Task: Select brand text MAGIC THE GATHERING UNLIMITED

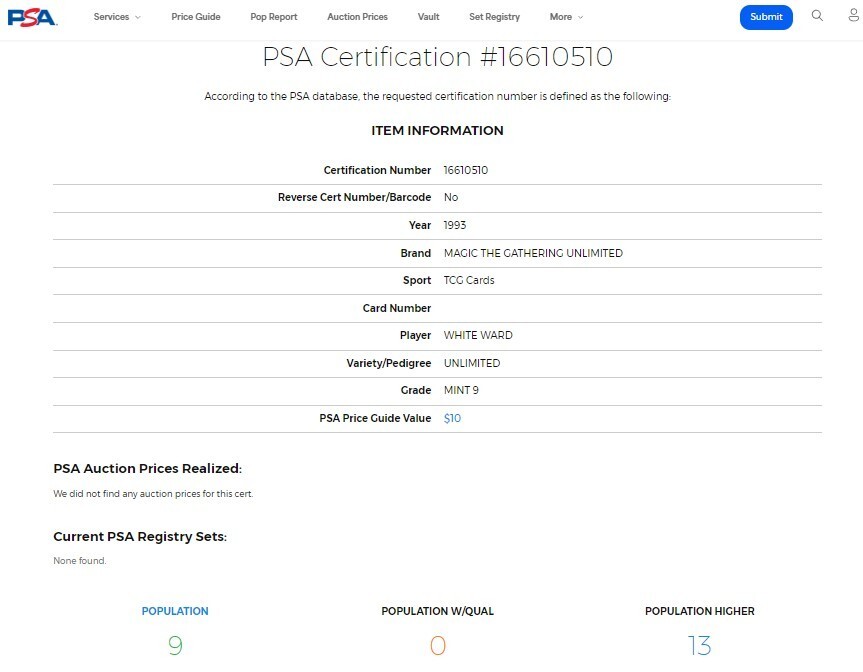Action: (x=533, y=253)
